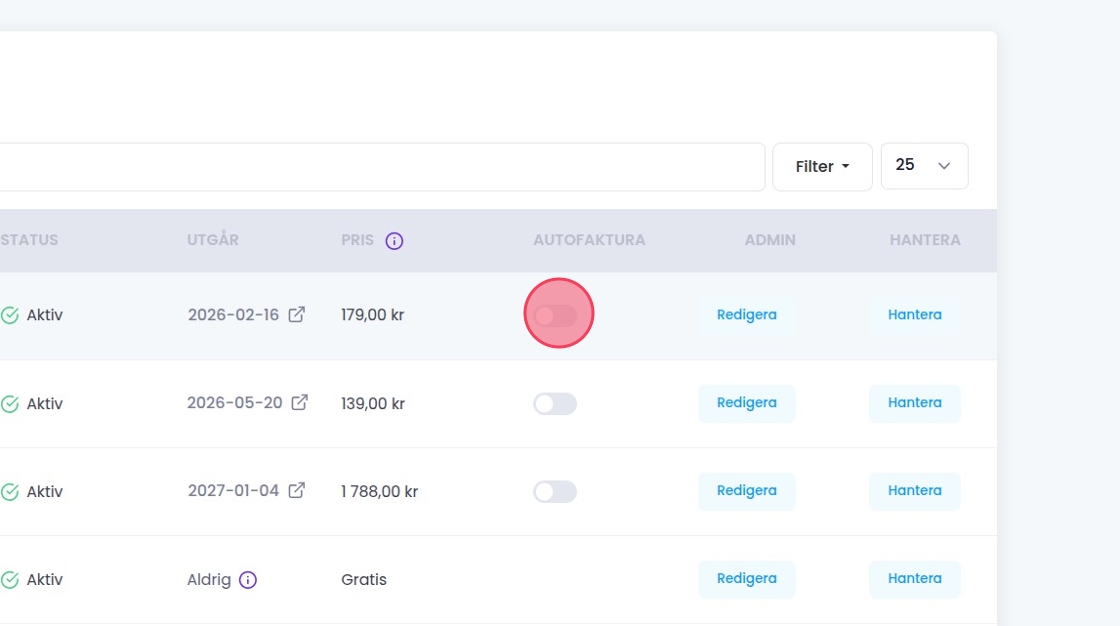Click into the search input field
This screenshot has width=1120, height=626.
pos(380,167)
